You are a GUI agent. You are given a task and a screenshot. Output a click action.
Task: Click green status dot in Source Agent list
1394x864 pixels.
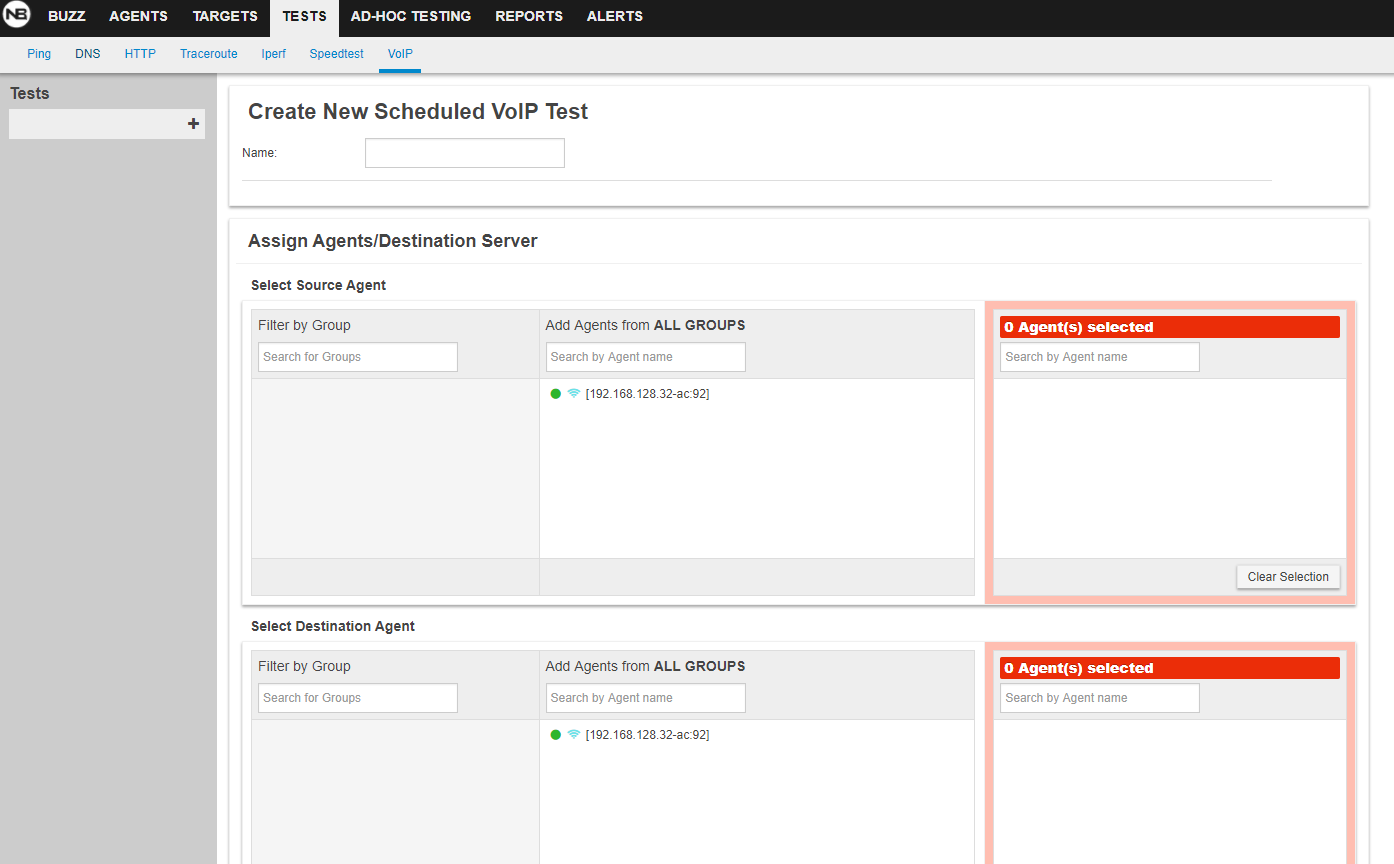[x=556, y=394]
